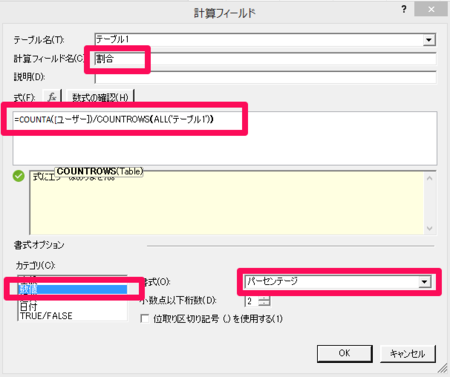
Task: Click the dialog resize grip in the corner
Action: [443, 368]
